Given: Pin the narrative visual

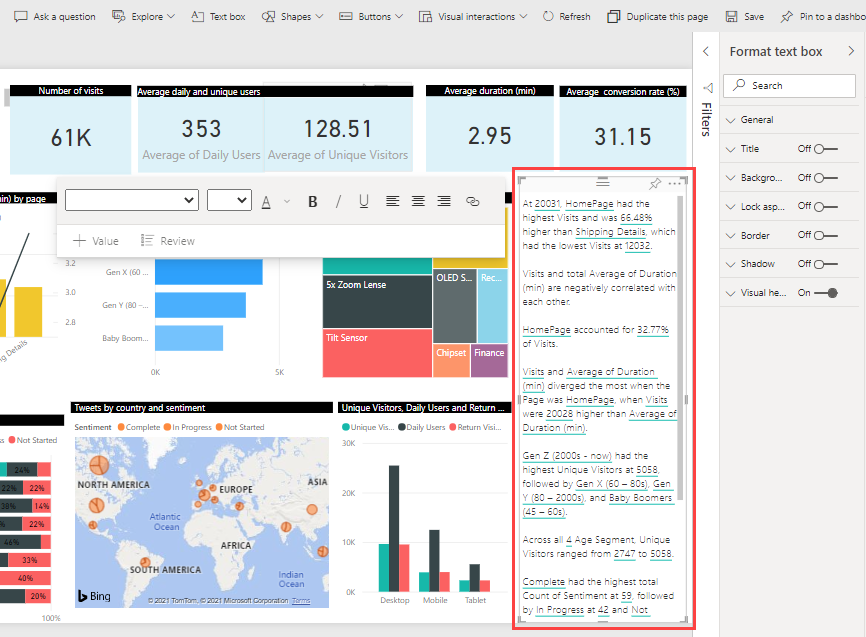Looking at the screenshot, I should 655,183.
